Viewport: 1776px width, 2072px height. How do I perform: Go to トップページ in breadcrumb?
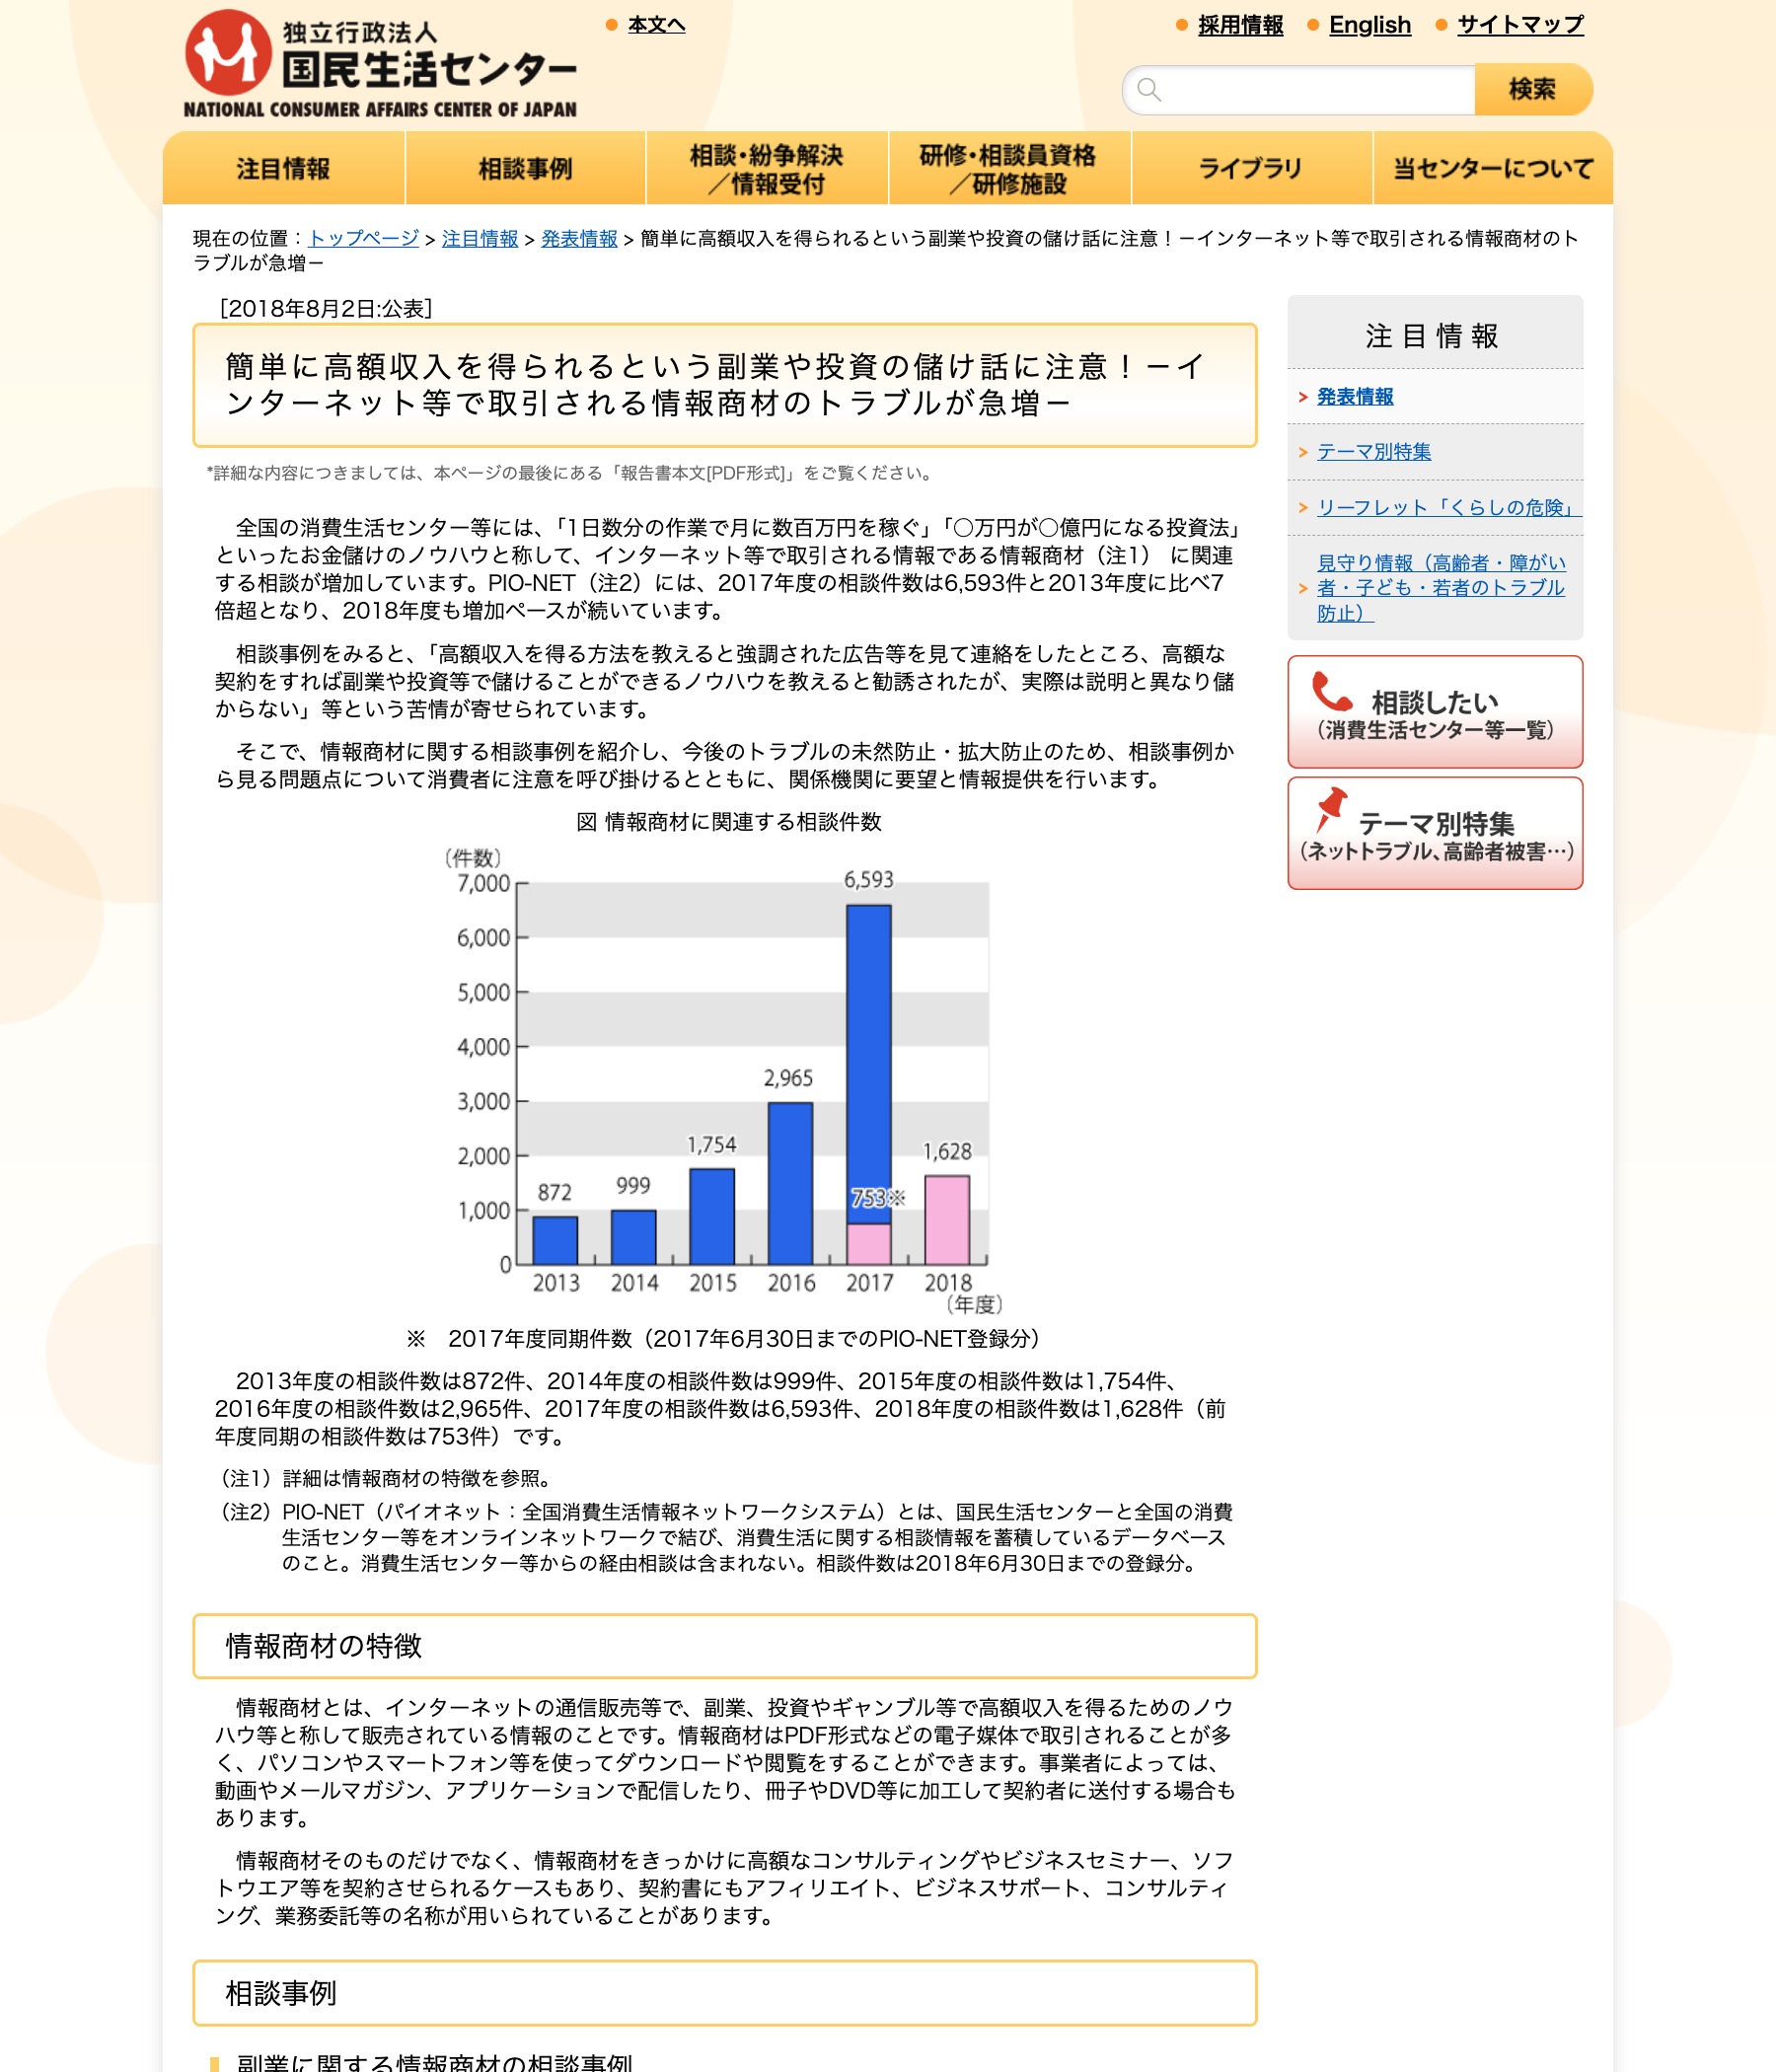pyautogui.click(x=364, y=239)
